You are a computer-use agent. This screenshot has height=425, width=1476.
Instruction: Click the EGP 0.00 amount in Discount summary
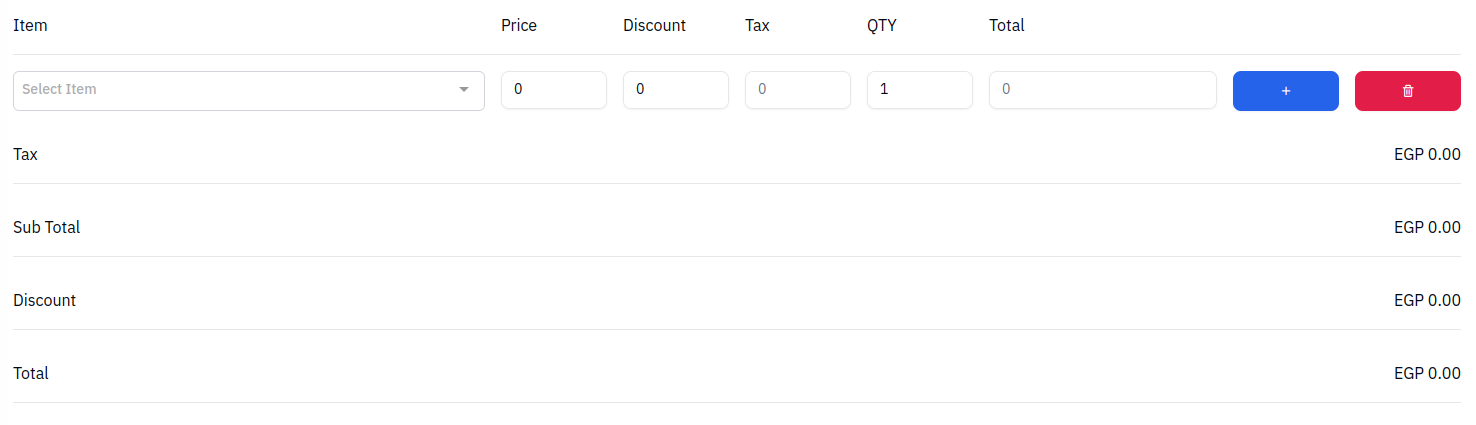click(1427, 300)
